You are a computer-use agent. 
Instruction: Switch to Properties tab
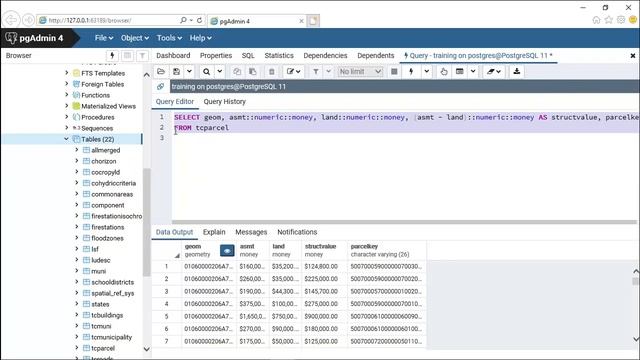tap(216, 56)
